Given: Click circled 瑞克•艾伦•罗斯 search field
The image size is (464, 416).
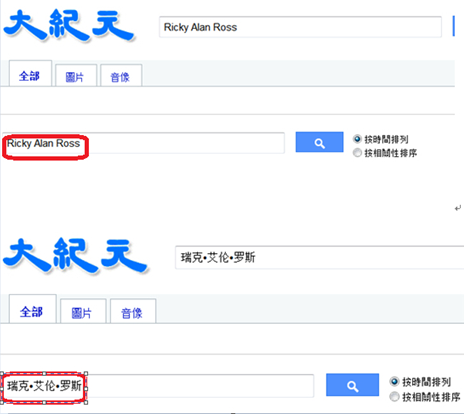Looking at the screenshot, I should pyautogui.click(x=158, y=386).
